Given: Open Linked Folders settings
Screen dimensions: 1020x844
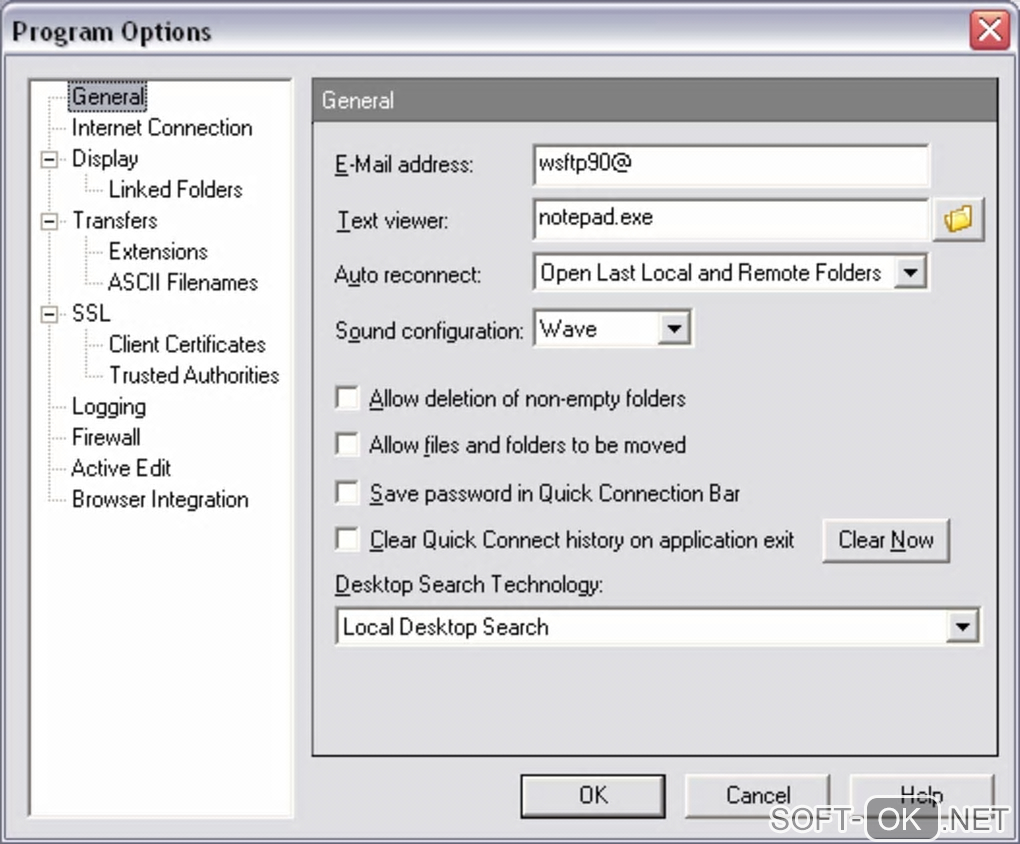Looking at the screenshot, I should coord(176,189).
